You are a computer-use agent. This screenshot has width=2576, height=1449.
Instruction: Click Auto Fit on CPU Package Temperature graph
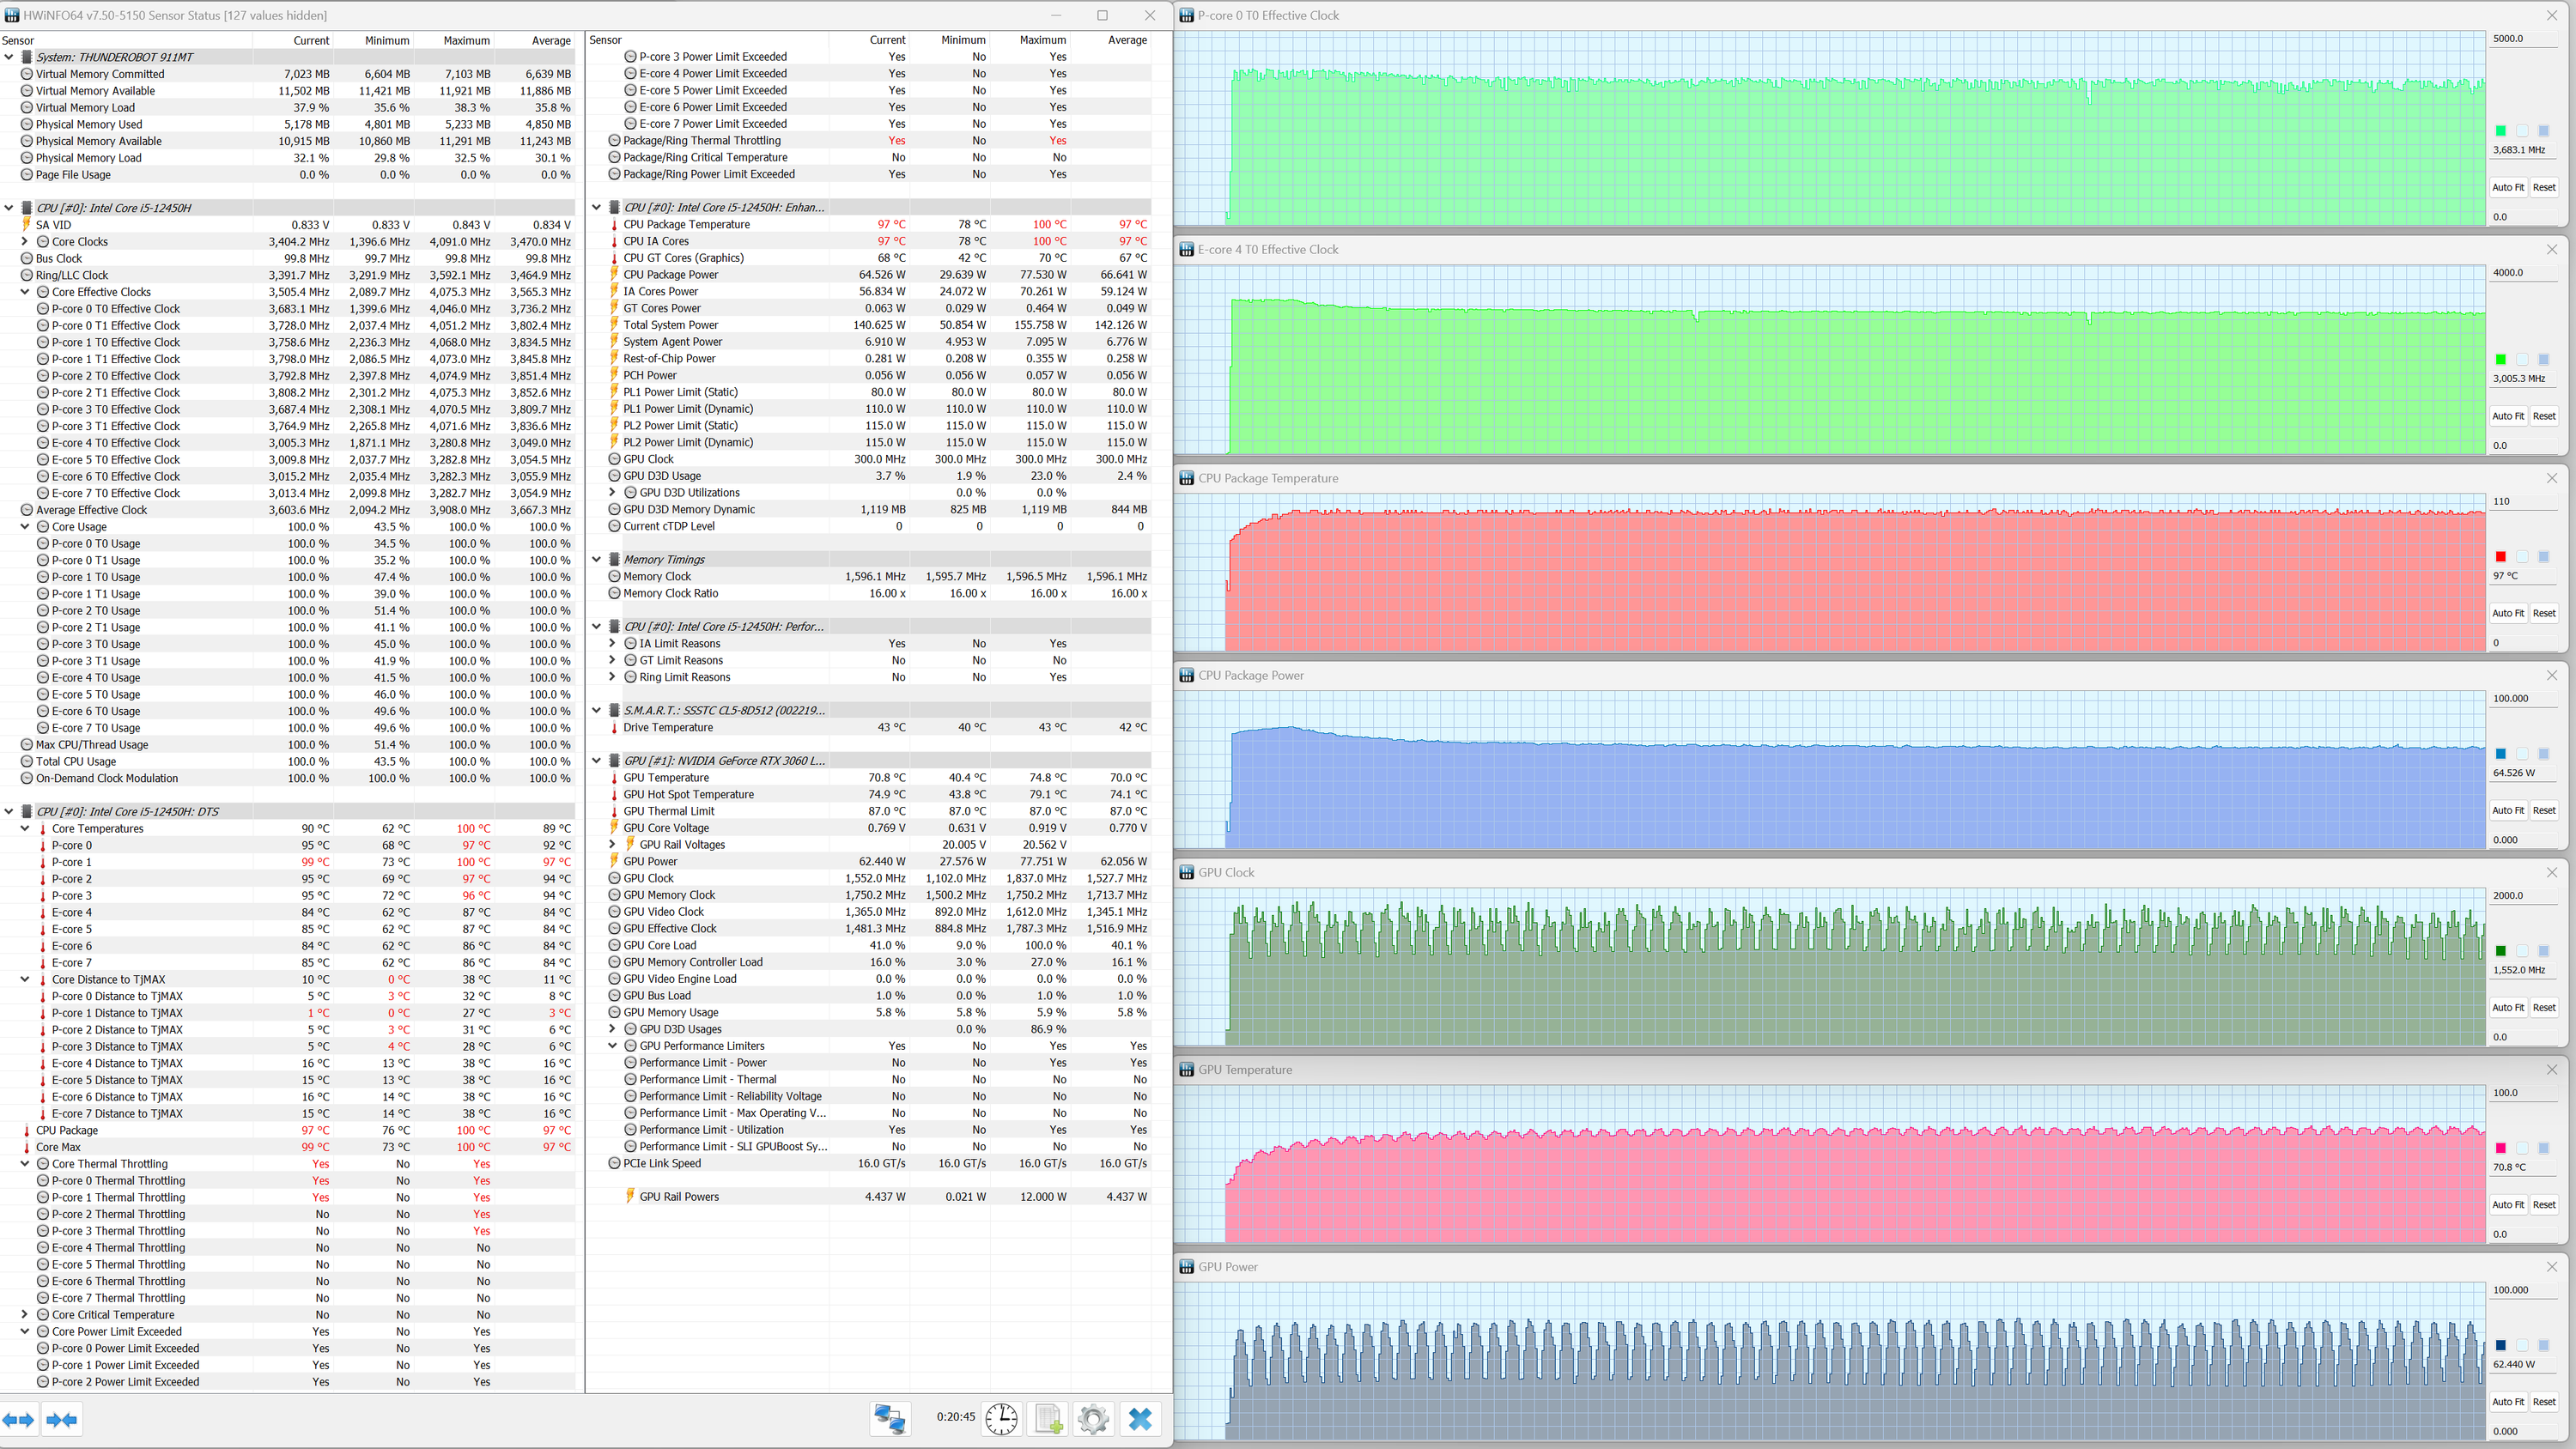(x=2507, y=613)
